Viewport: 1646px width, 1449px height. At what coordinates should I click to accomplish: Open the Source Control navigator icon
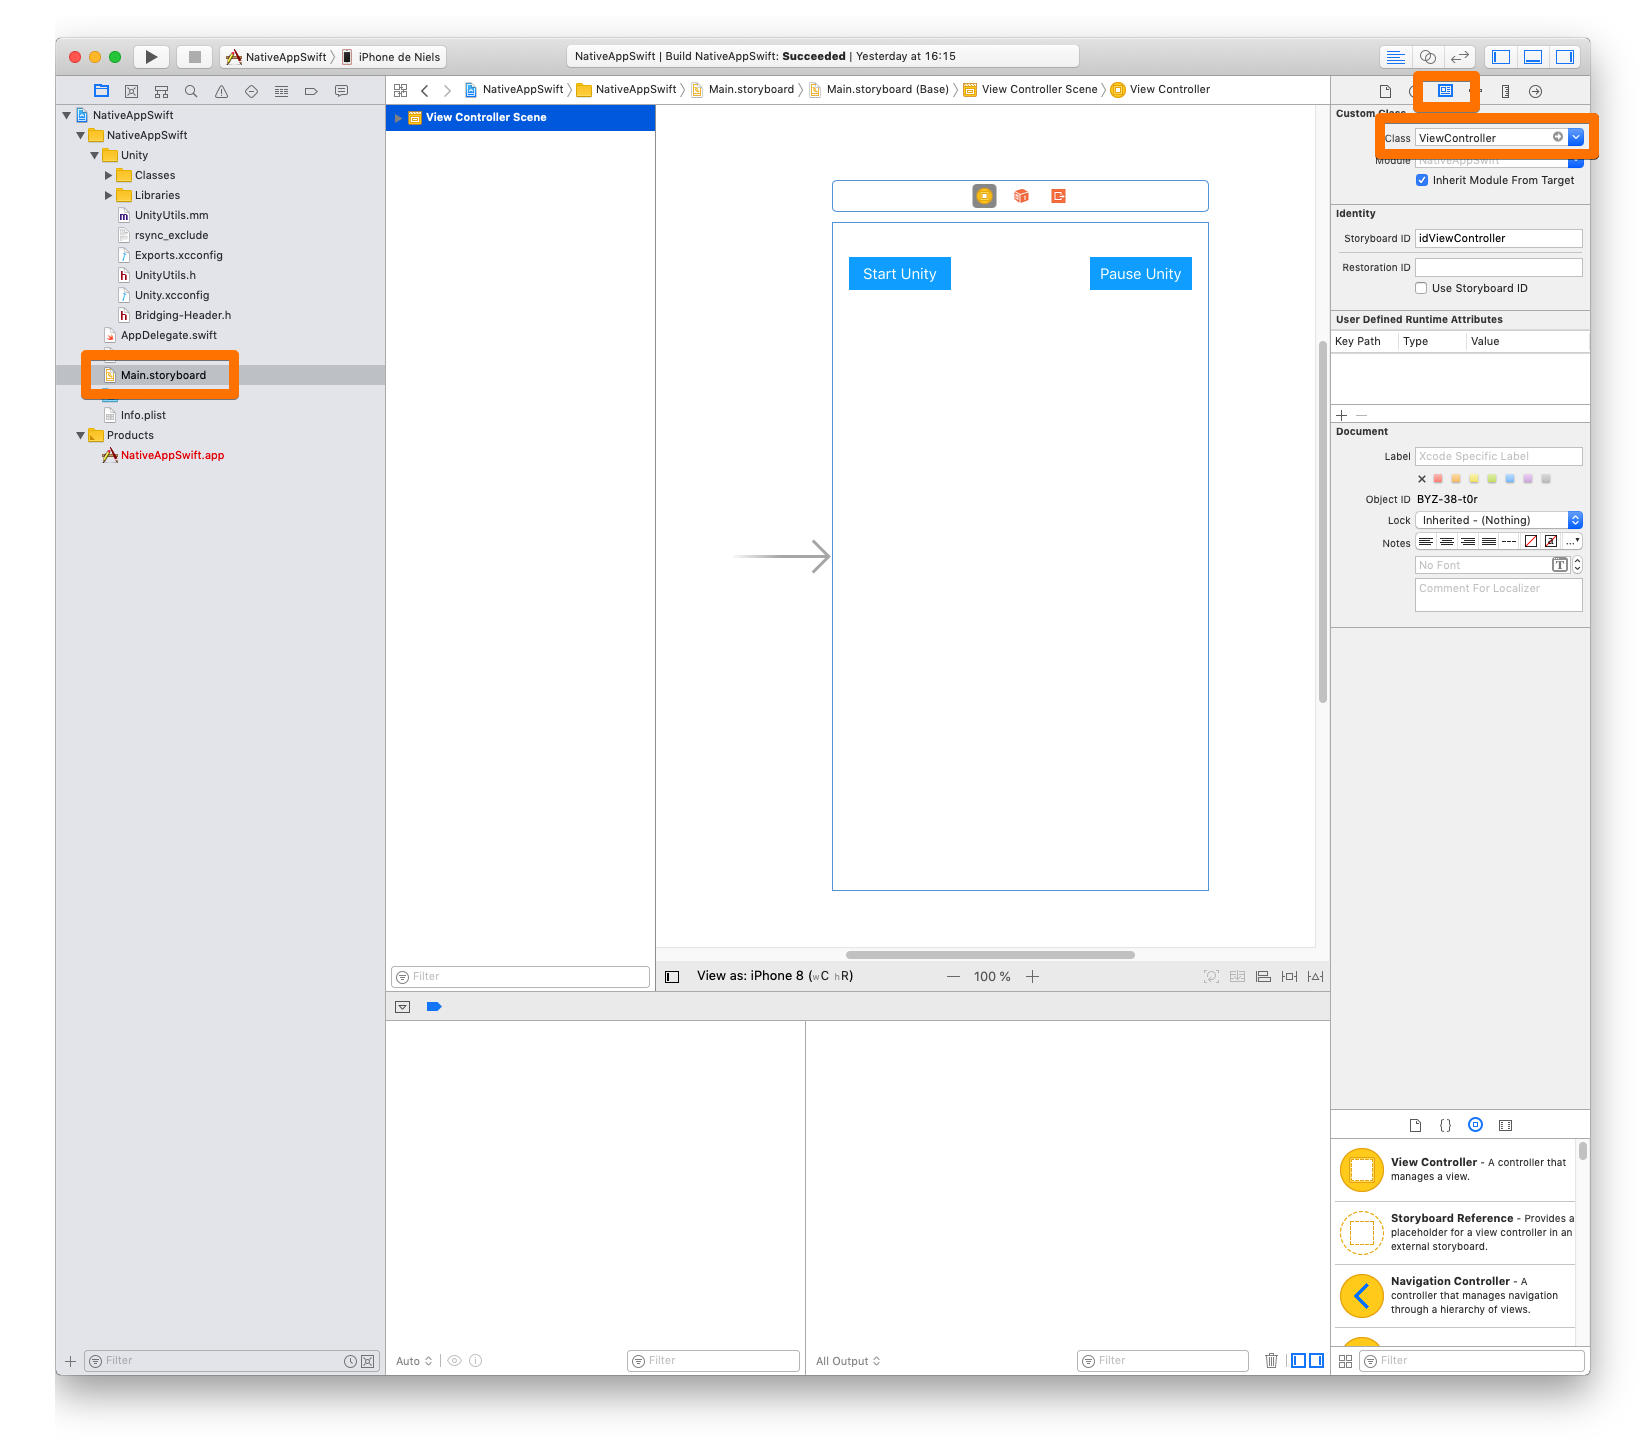131,91
